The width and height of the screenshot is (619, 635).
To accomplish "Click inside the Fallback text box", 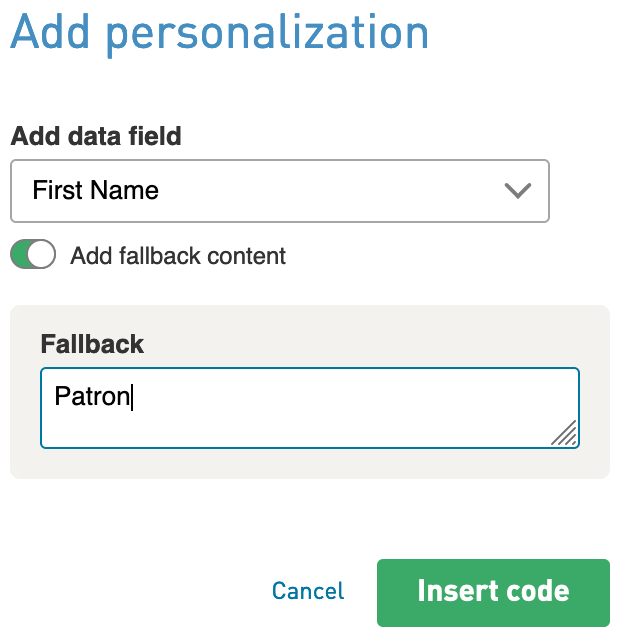I will [310, 408].
